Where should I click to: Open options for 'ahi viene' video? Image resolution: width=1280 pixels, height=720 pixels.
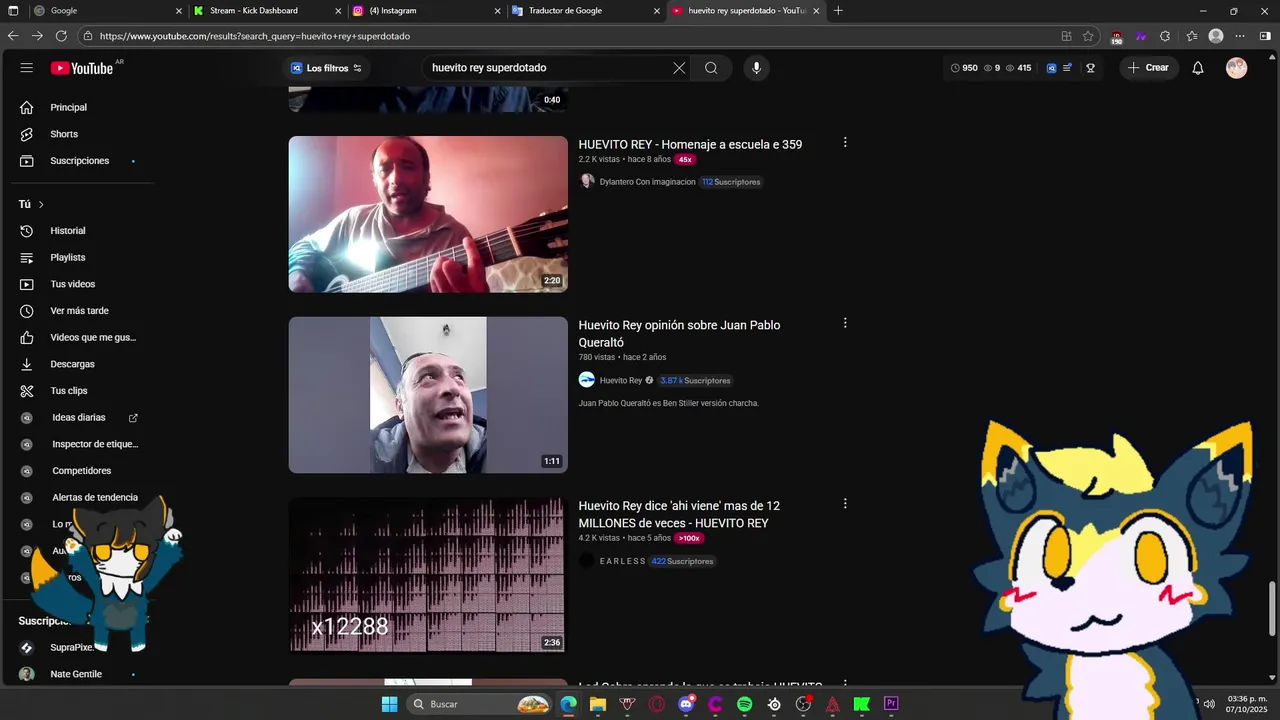click(x=845, y=504)
